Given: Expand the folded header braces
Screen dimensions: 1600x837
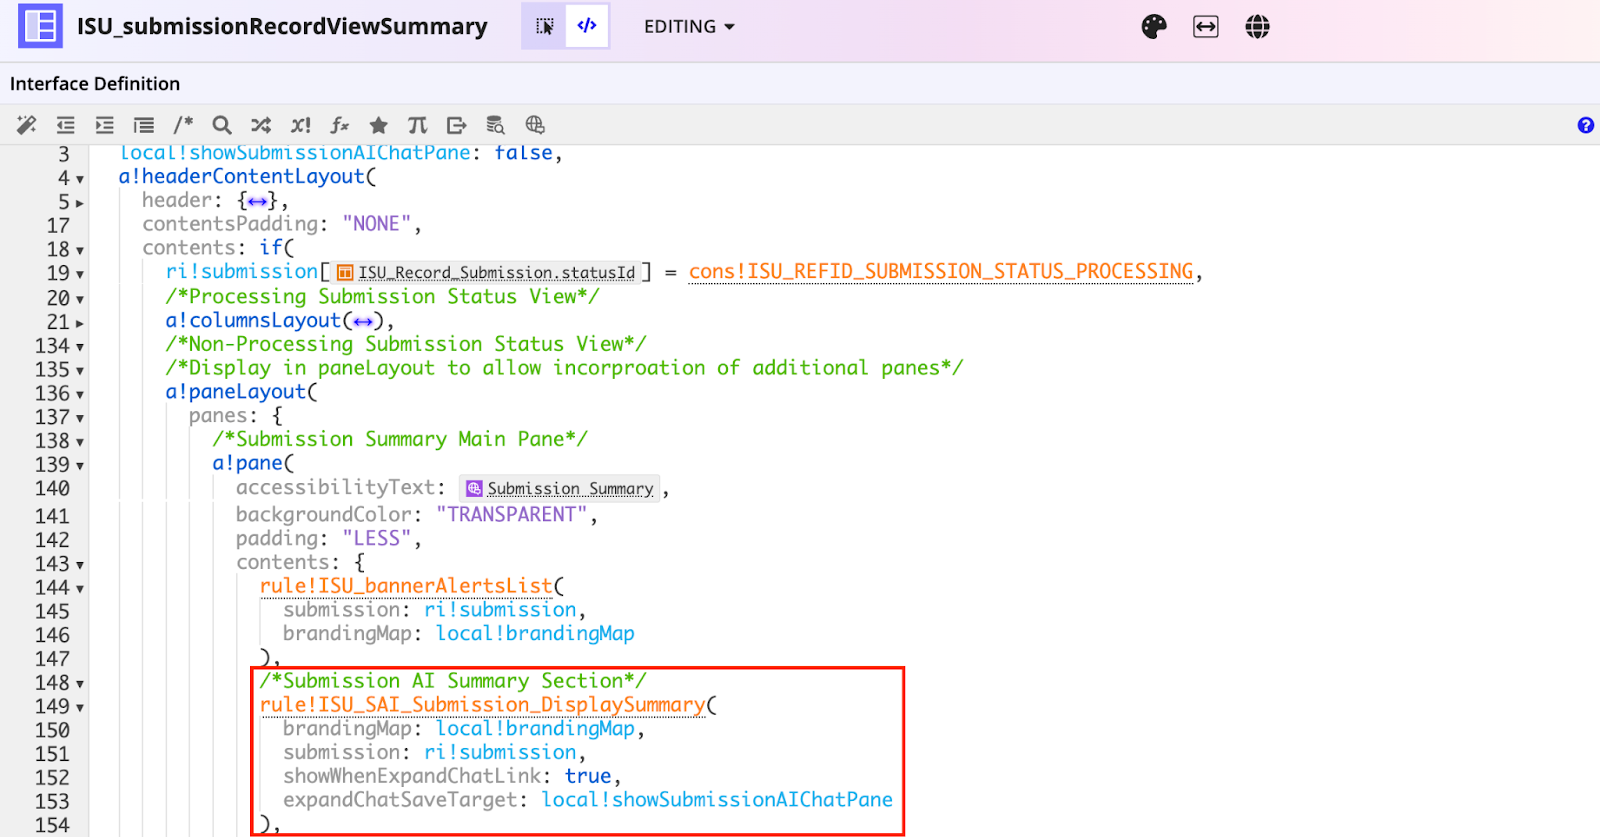Looking at the screenshot, I should pos(258,201).
